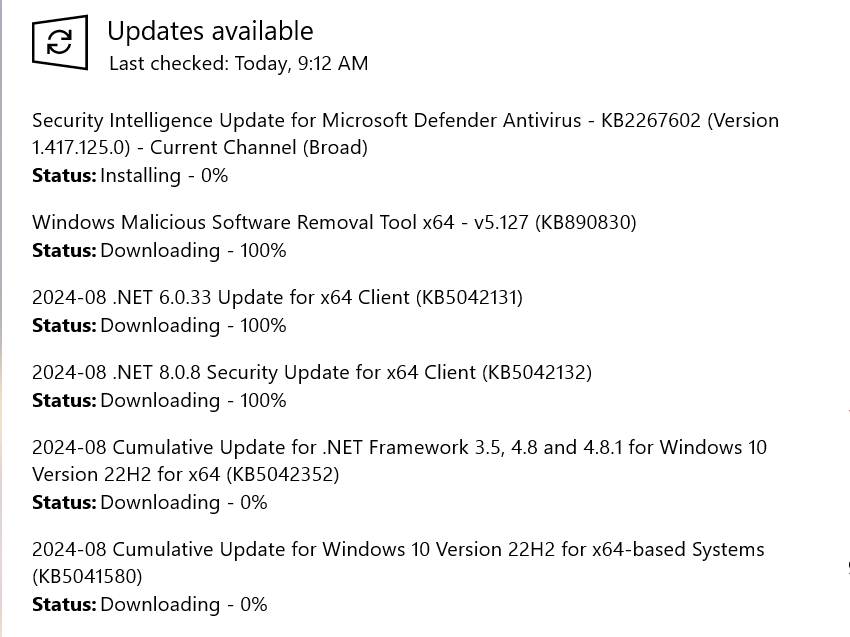Image resolution: width=850 pixels, height=637 pixels.
Task: Click the KB5042132 identifier text
Action: [539, 372]
